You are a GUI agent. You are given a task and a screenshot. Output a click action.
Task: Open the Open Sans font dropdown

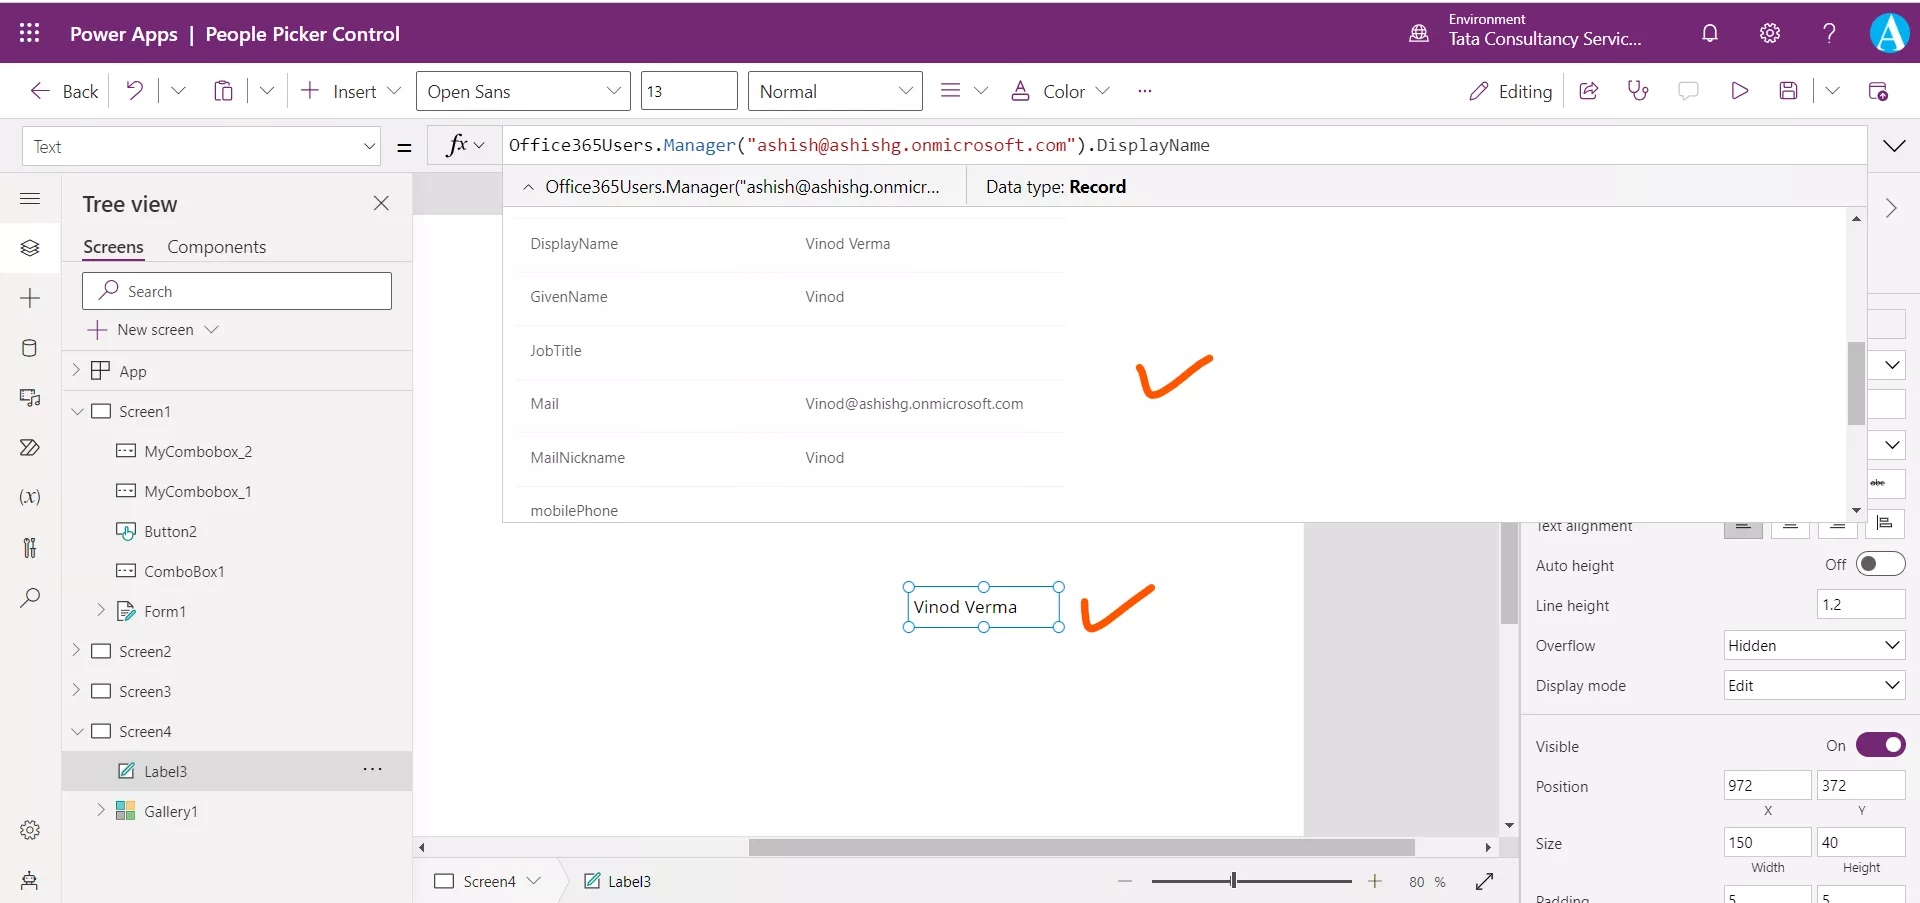(x=523, y=91)
